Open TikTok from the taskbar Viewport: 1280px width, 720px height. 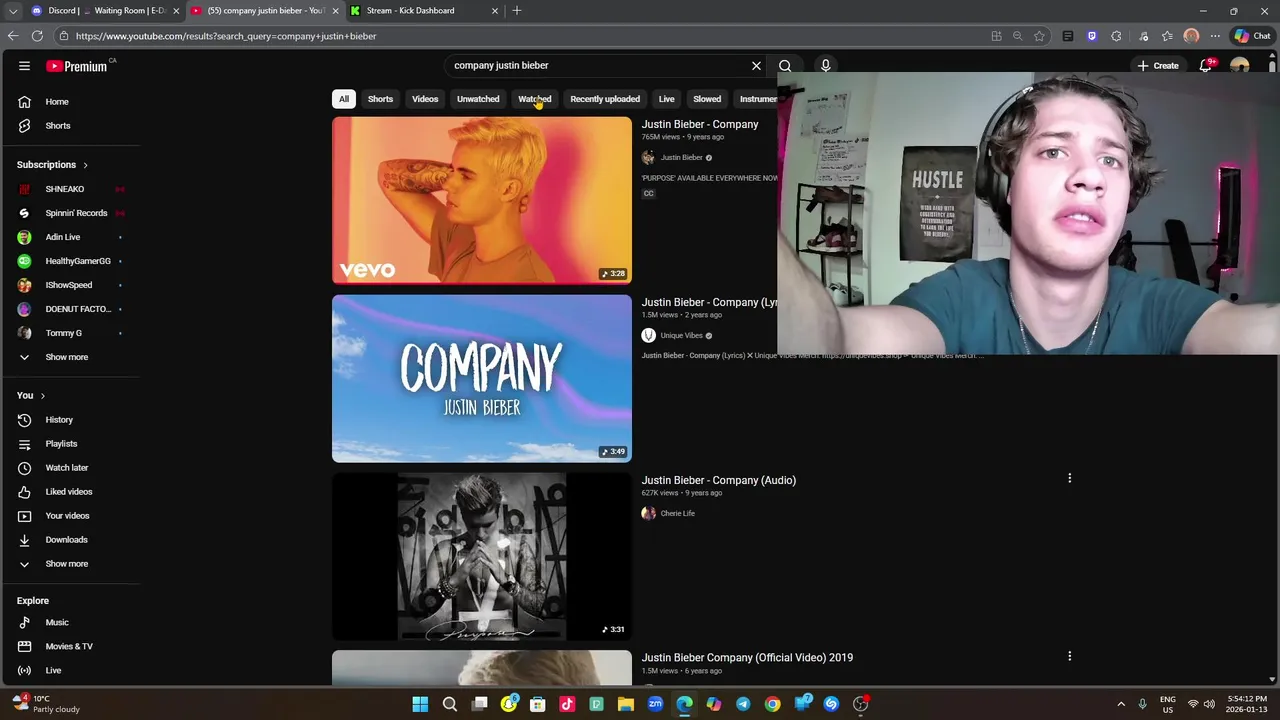click(568, 704)
